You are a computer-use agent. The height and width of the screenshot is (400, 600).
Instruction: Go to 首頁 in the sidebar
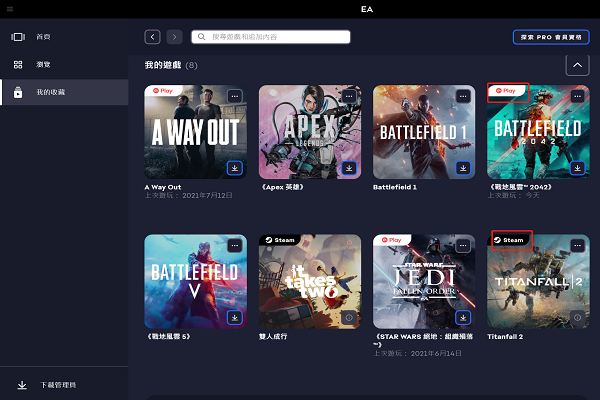click(43, 37)
